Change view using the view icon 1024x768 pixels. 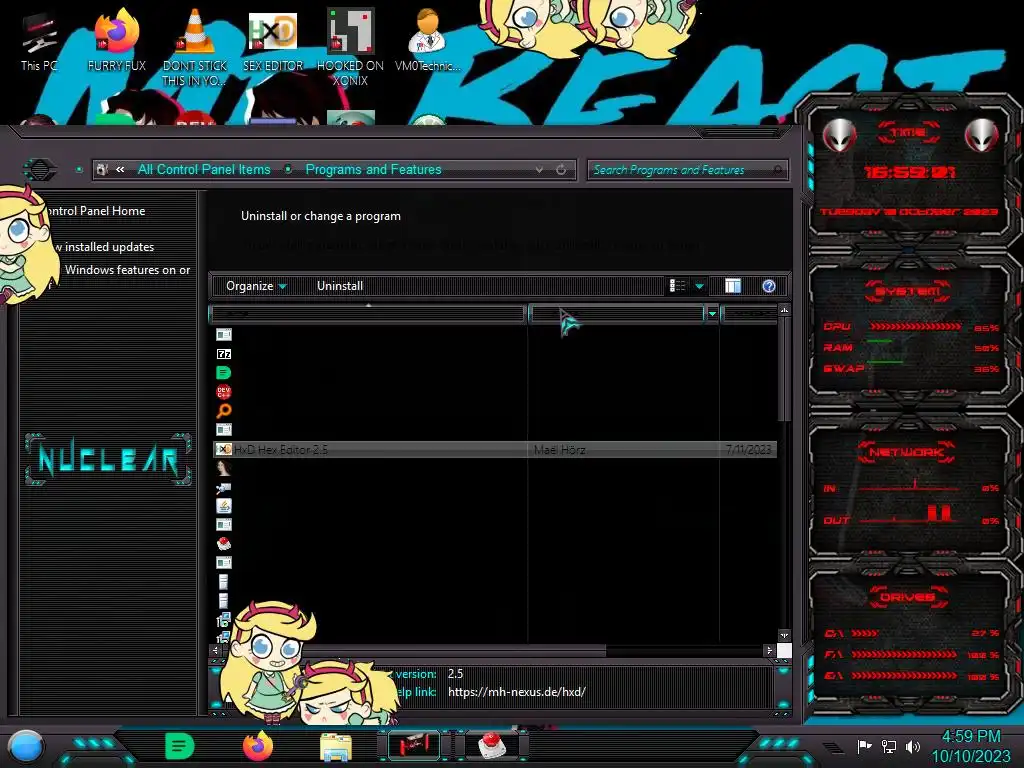pyautogui.click(x=678, y=286)
